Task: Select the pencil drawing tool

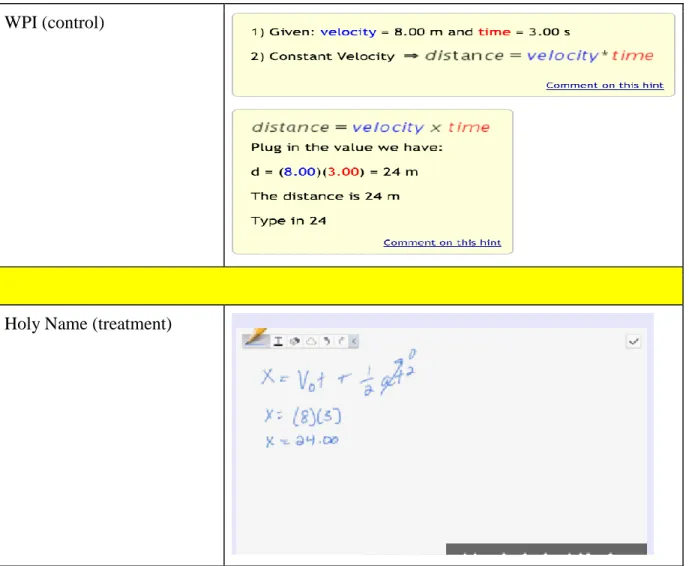Action: coord(256,340)
